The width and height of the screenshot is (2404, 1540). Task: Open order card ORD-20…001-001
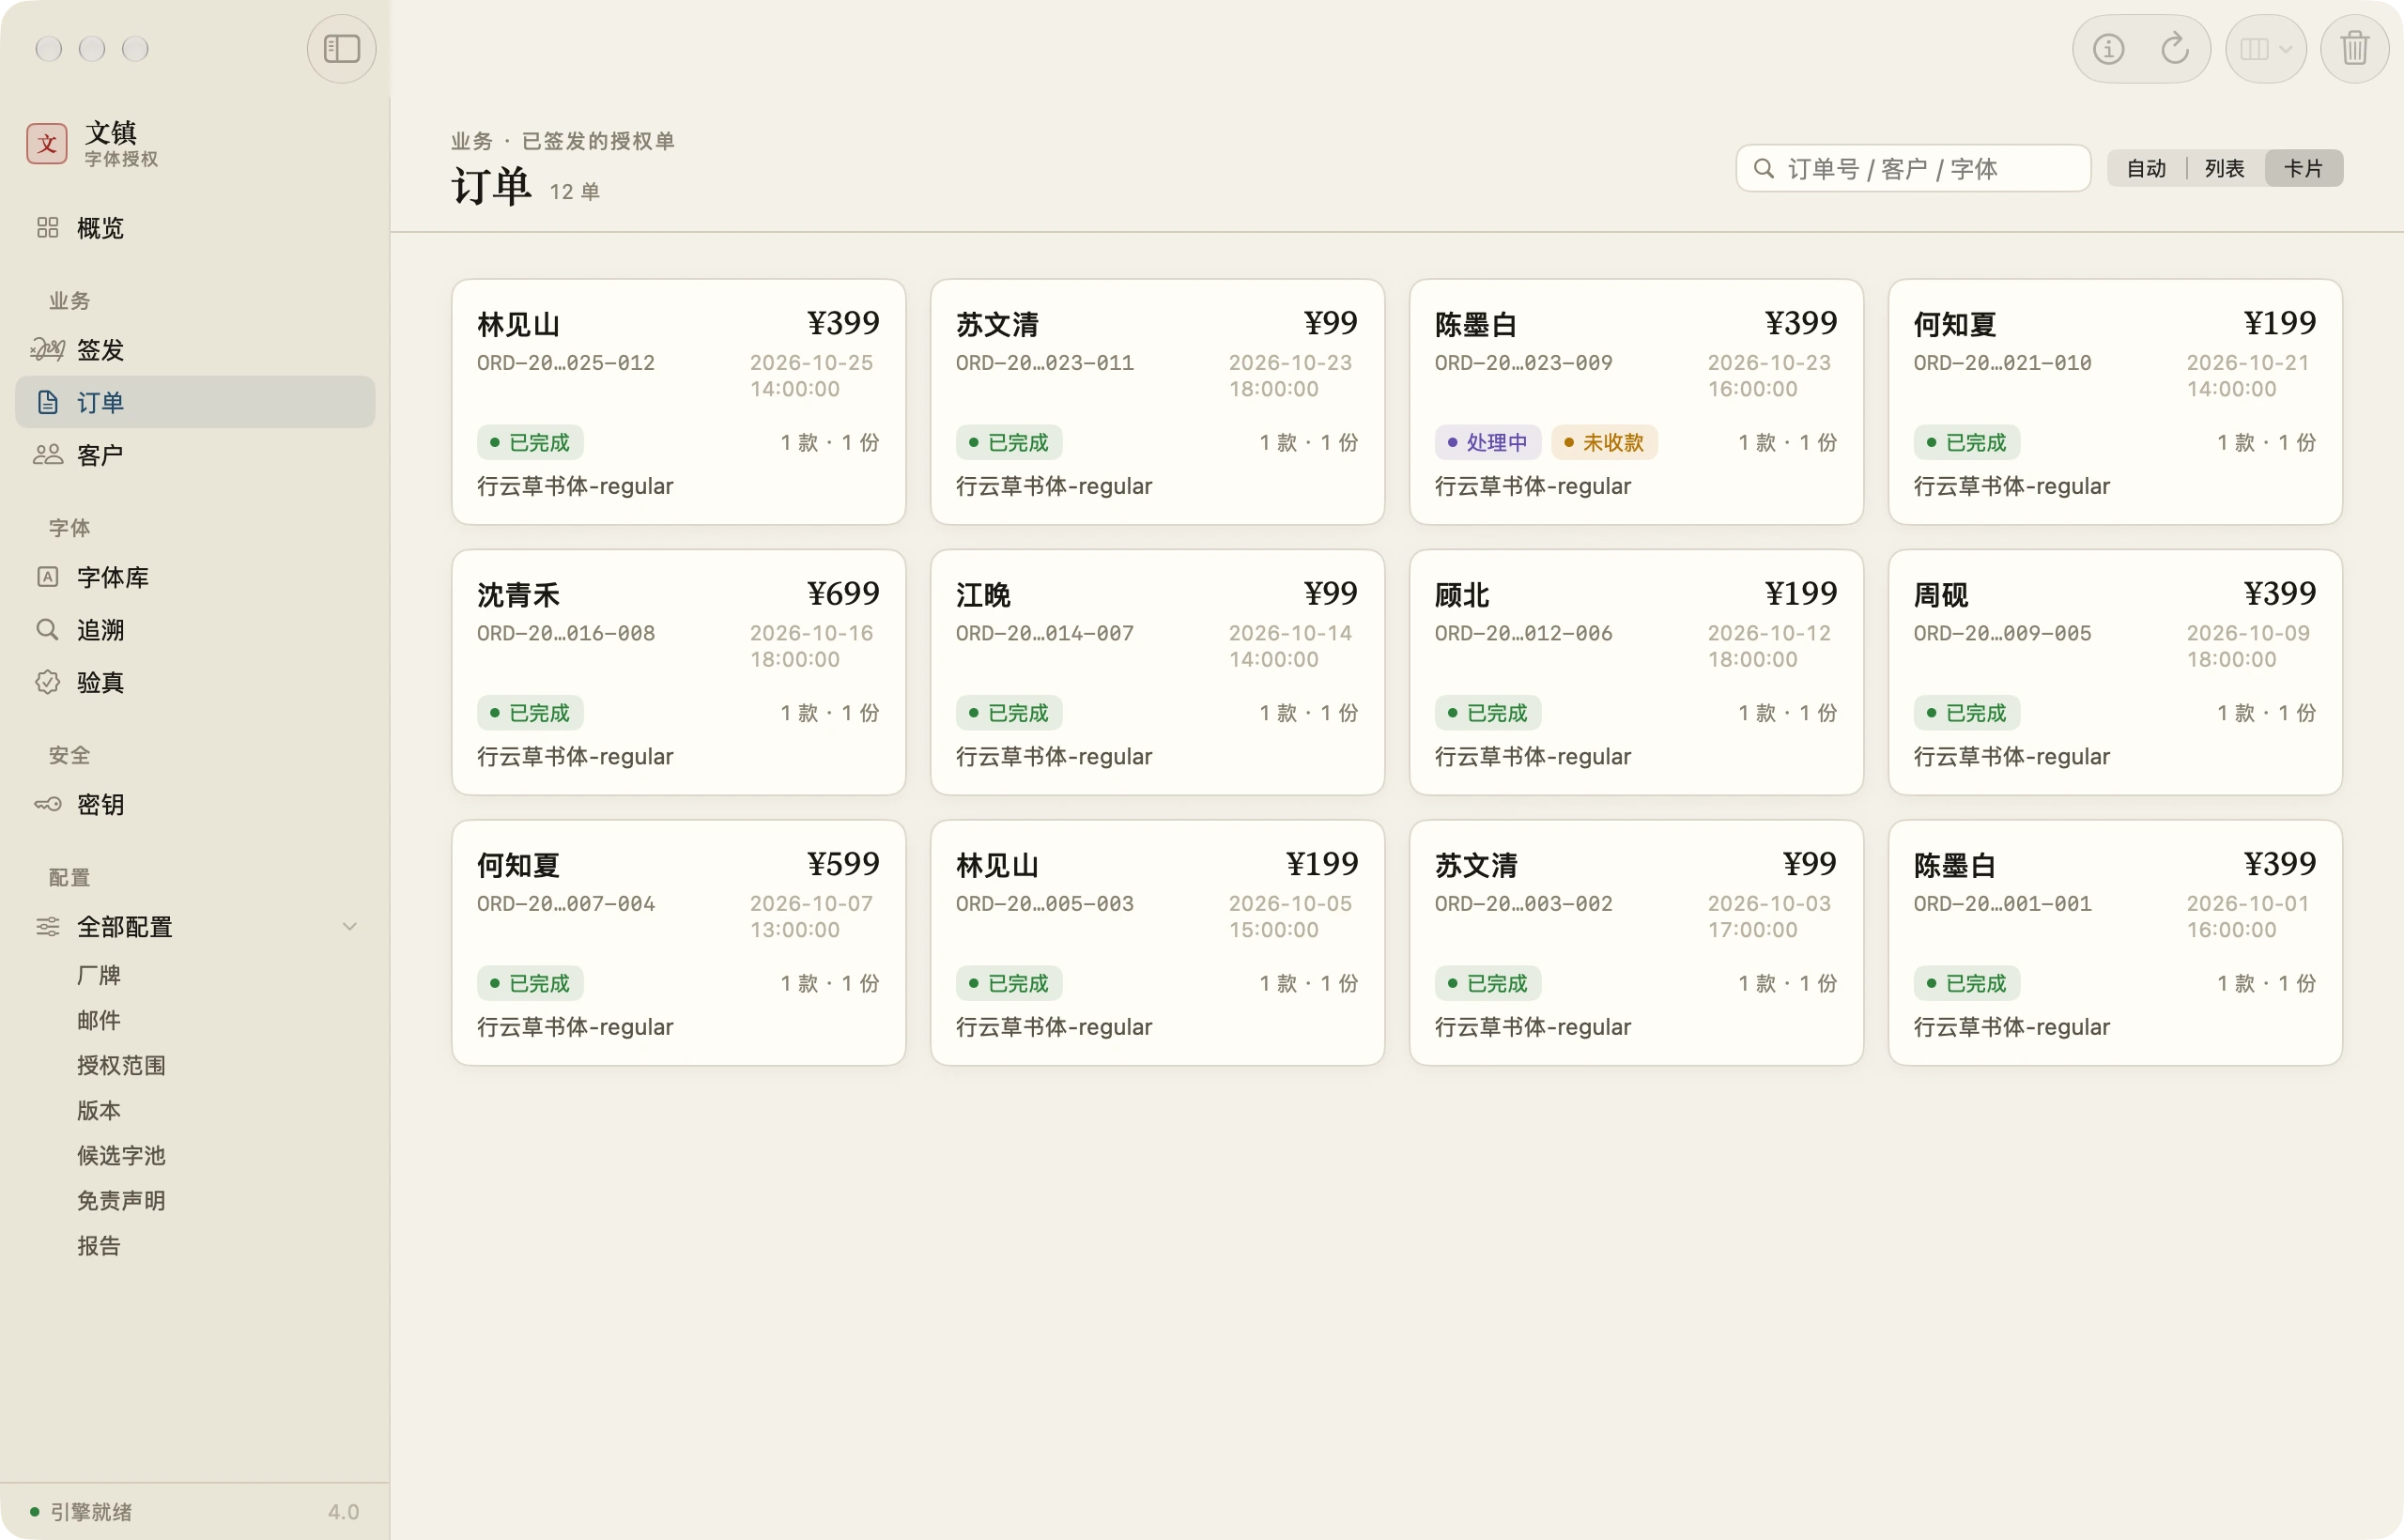point(2115,943)
